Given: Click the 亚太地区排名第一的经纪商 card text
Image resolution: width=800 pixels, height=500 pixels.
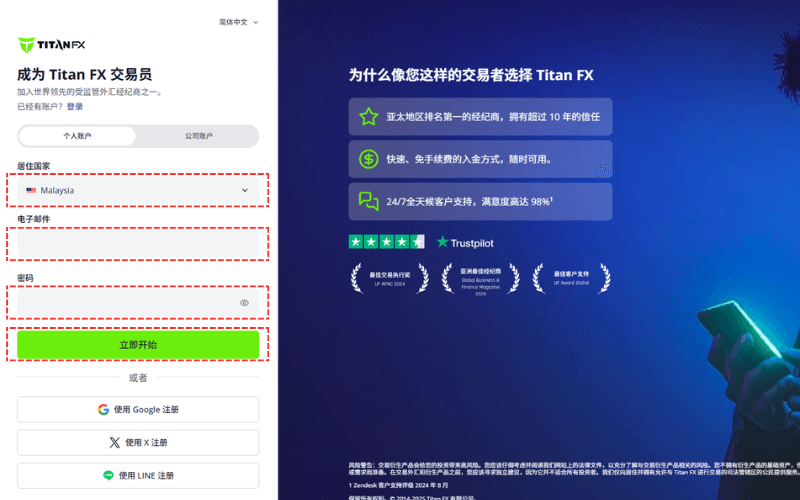Looking at the screenshot, I should (493, 117).
